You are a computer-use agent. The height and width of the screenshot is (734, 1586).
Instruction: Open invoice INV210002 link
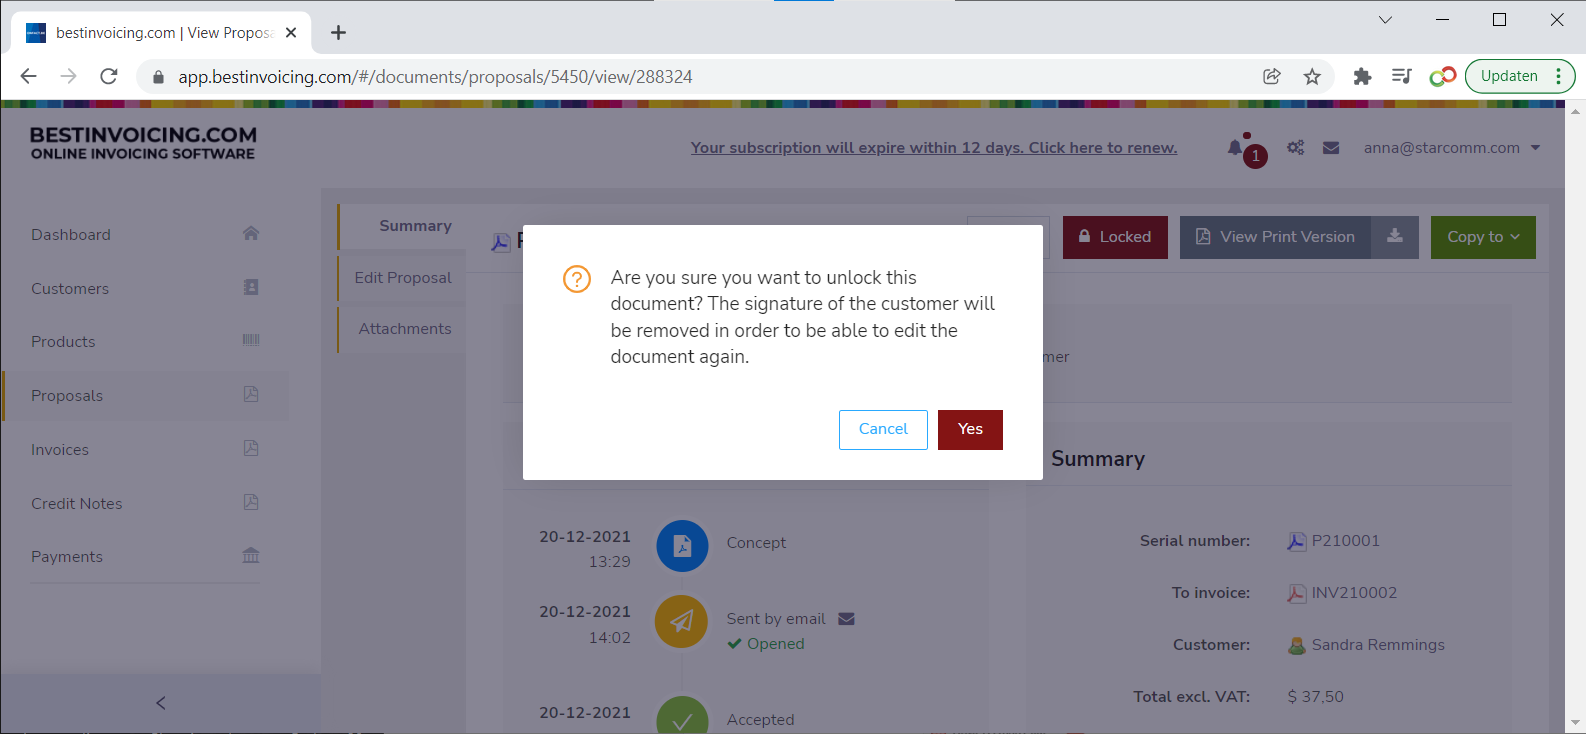(x=1353, y=593)
